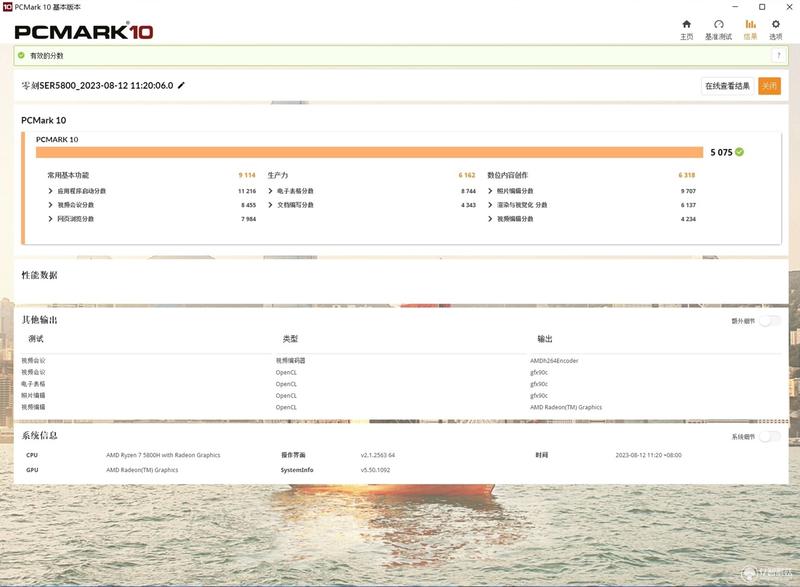
Task: Click the 输出 column header
Action: tap(545, 339)
